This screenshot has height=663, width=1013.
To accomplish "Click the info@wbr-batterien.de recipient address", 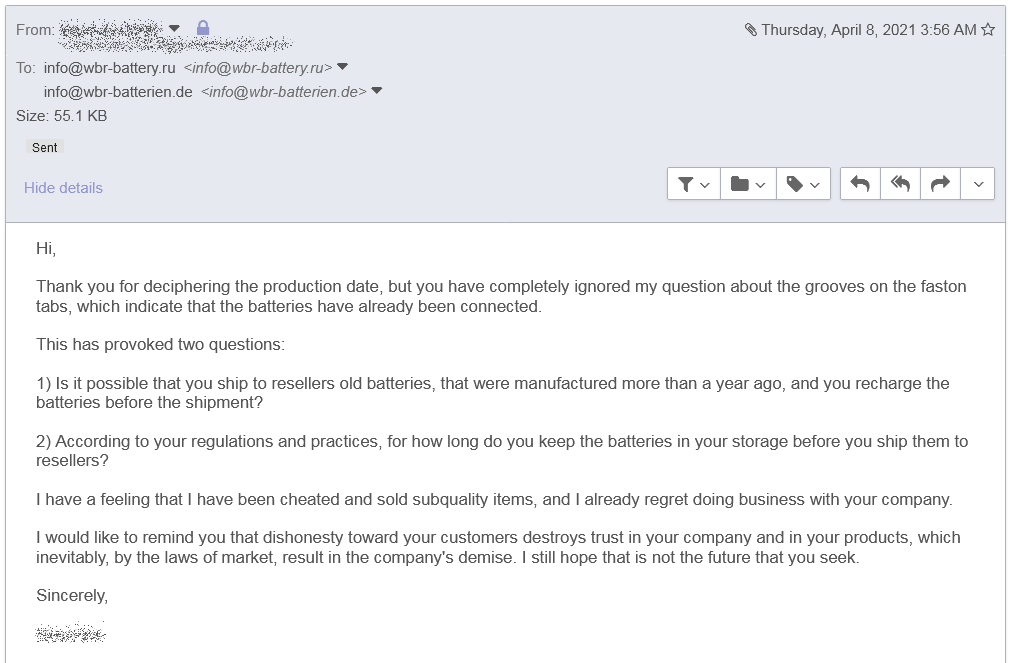I will coord(118,92).
